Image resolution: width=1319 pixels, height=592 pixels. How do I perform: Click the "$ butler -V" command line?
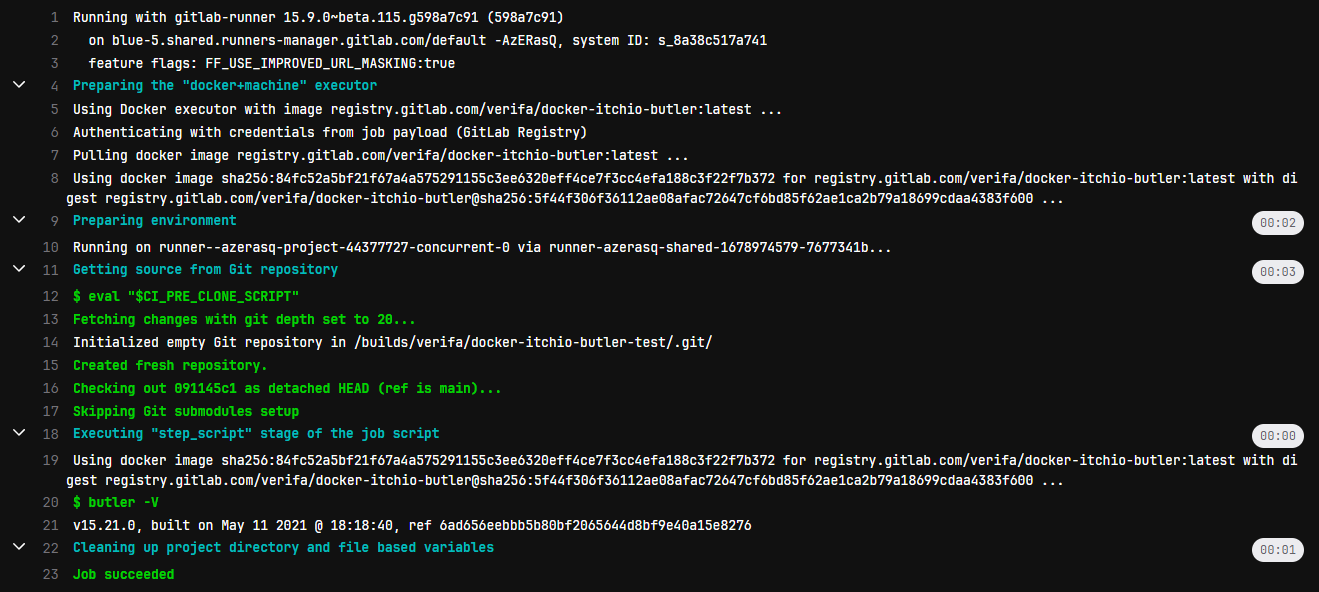[115, 502]
